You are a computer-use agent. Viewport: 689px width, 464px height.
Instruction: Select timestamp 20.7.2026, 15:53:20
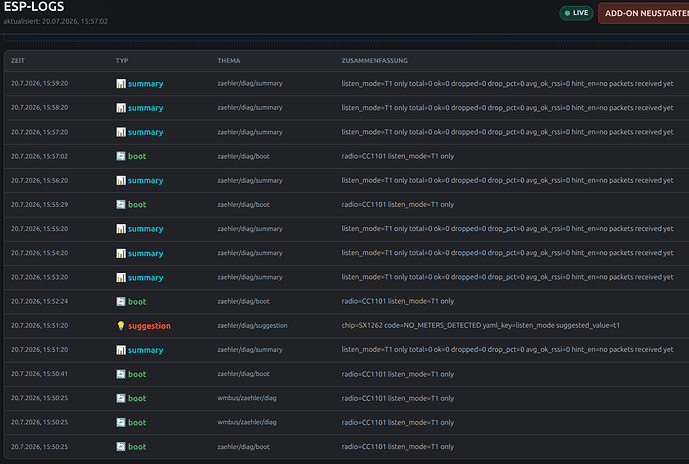coord(40,277)
